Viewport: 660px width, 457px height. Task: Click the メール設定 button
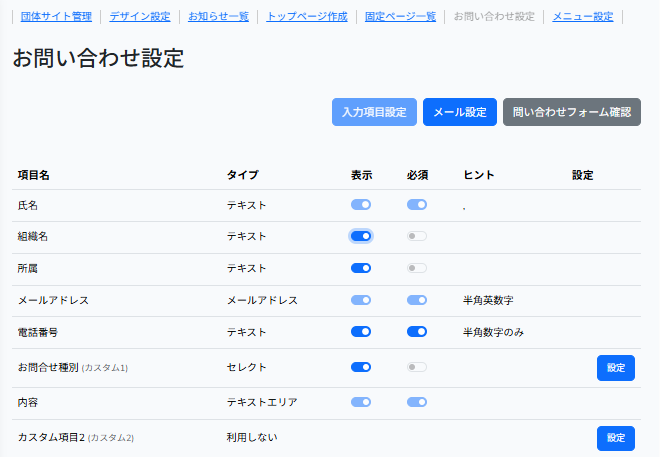coord(459,112)
